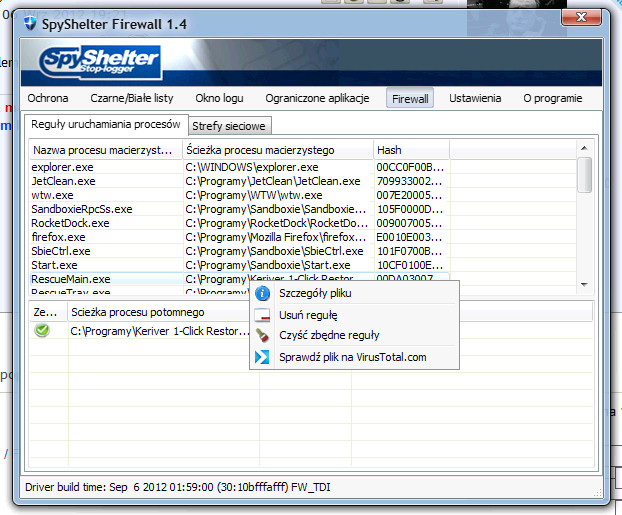Click the scroll up arrow of the process list
Viewport: 622px width, 515px height.
[x=584, y=148]
